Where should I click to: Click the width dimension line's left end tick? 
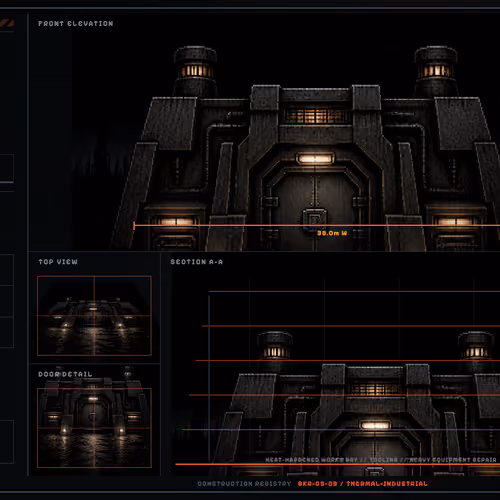pos(134,226)
